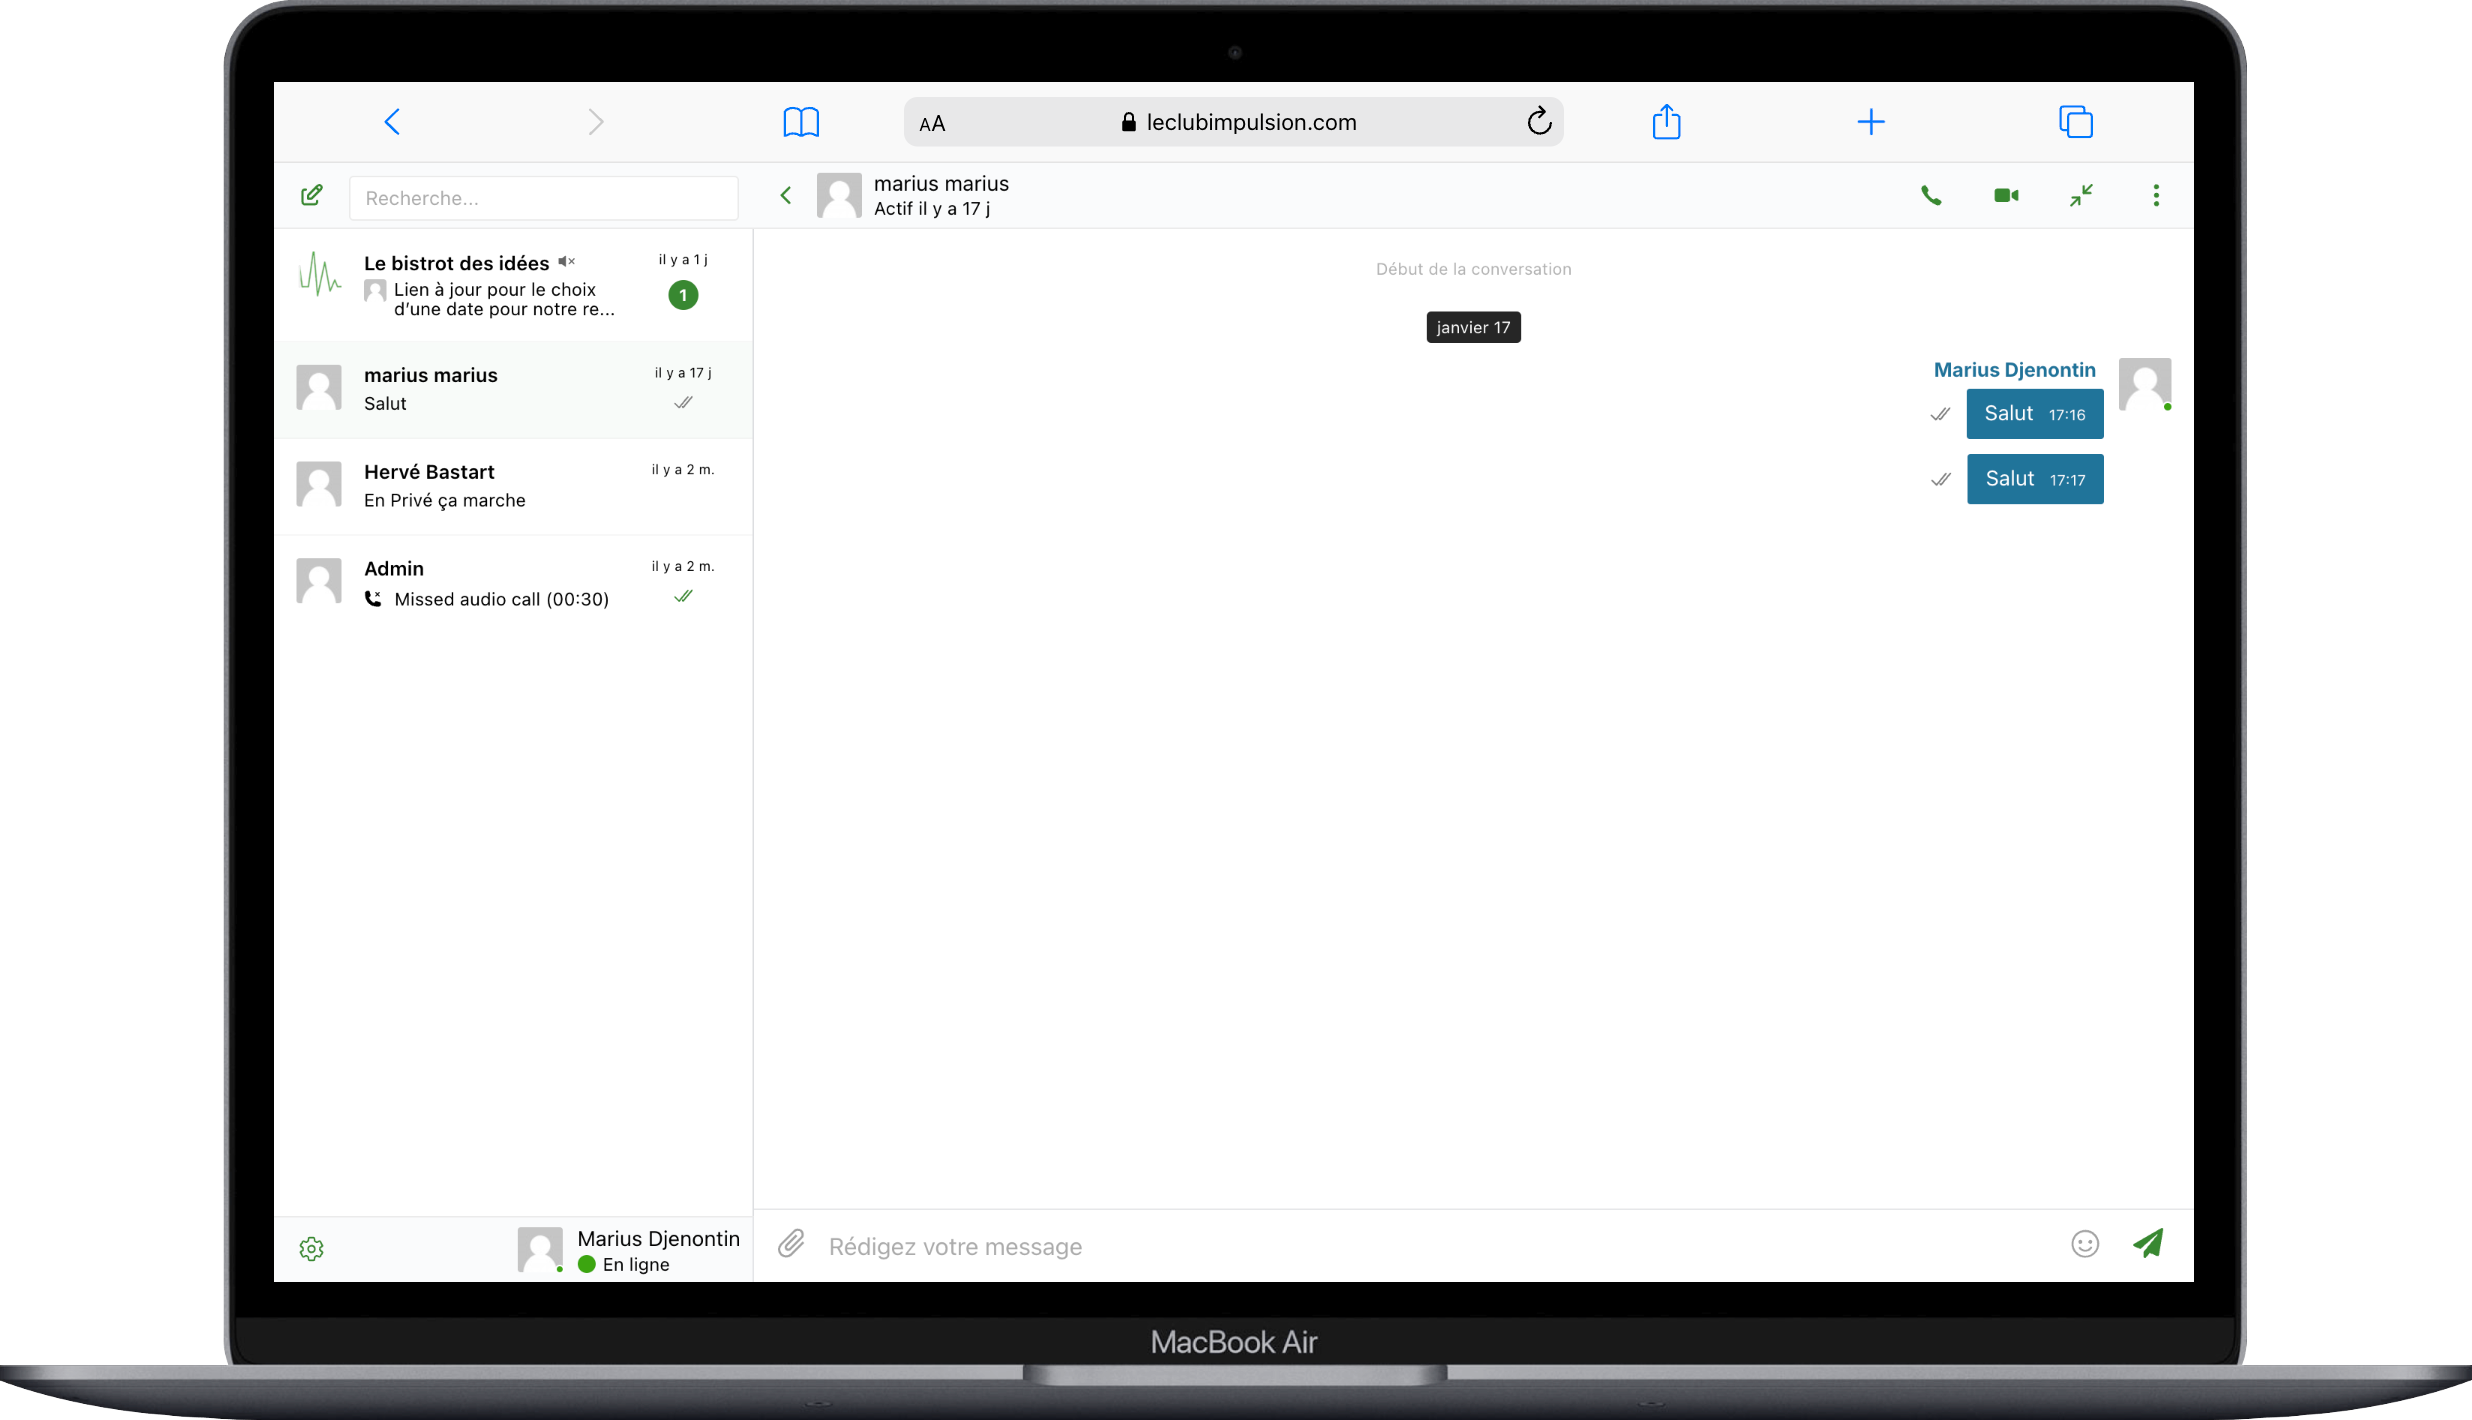
Task: Click the Recherche search field
Action: coord(544,198)
